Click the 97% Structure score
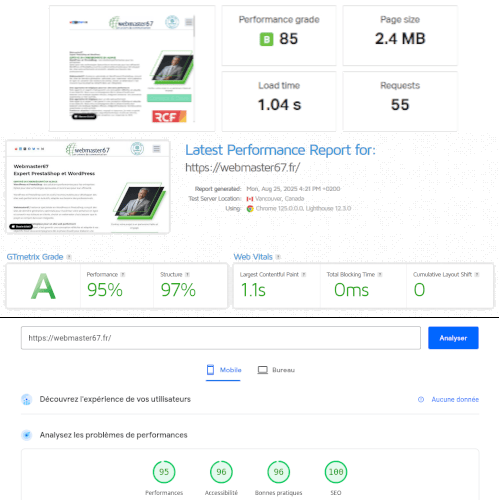Screen dimensions: 500x500 (x=178, y=290)
